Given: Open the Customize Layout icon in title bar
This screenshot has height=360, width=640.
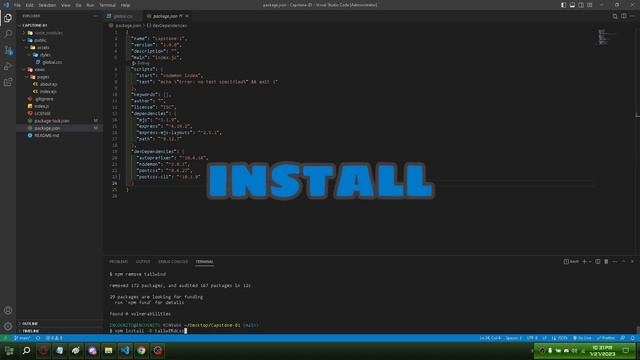Looking at the screenshot, I should [590, 5].
